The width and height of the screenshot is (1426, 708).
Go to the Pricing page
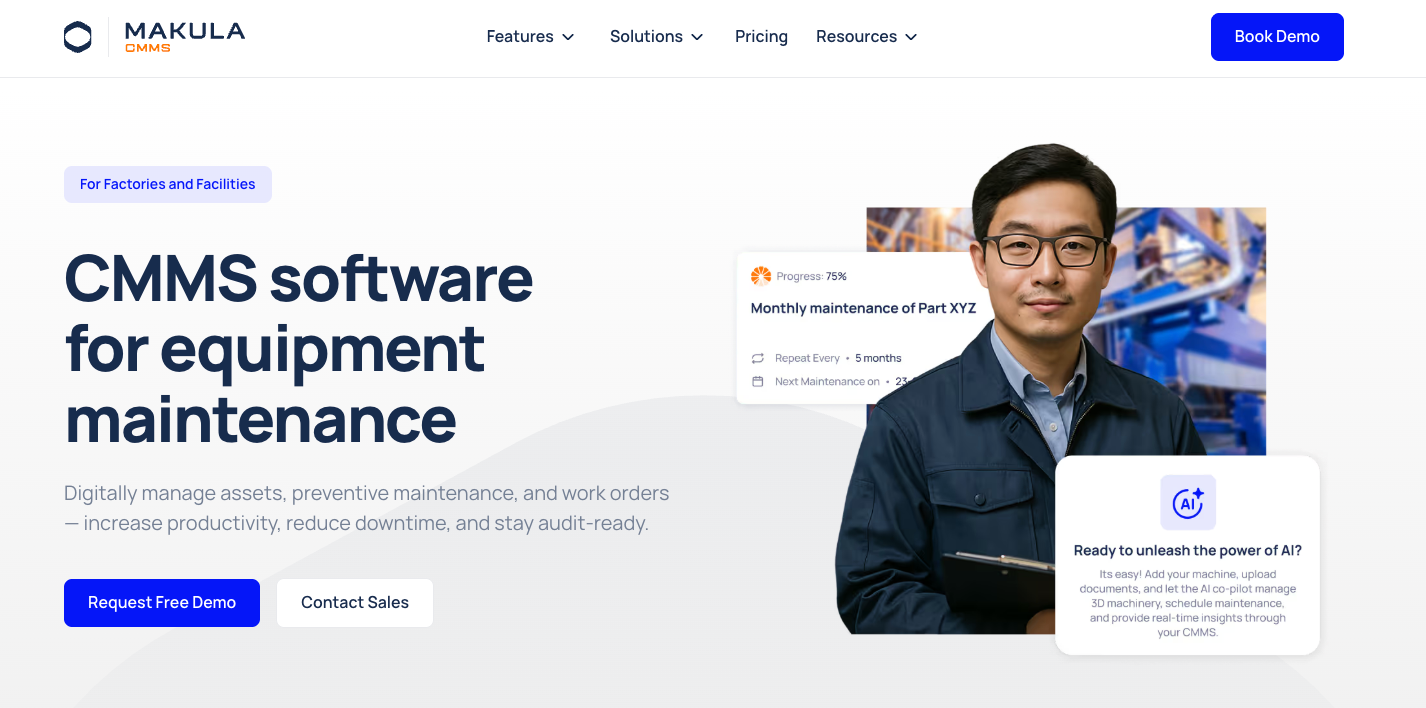(x=761, y=37)
